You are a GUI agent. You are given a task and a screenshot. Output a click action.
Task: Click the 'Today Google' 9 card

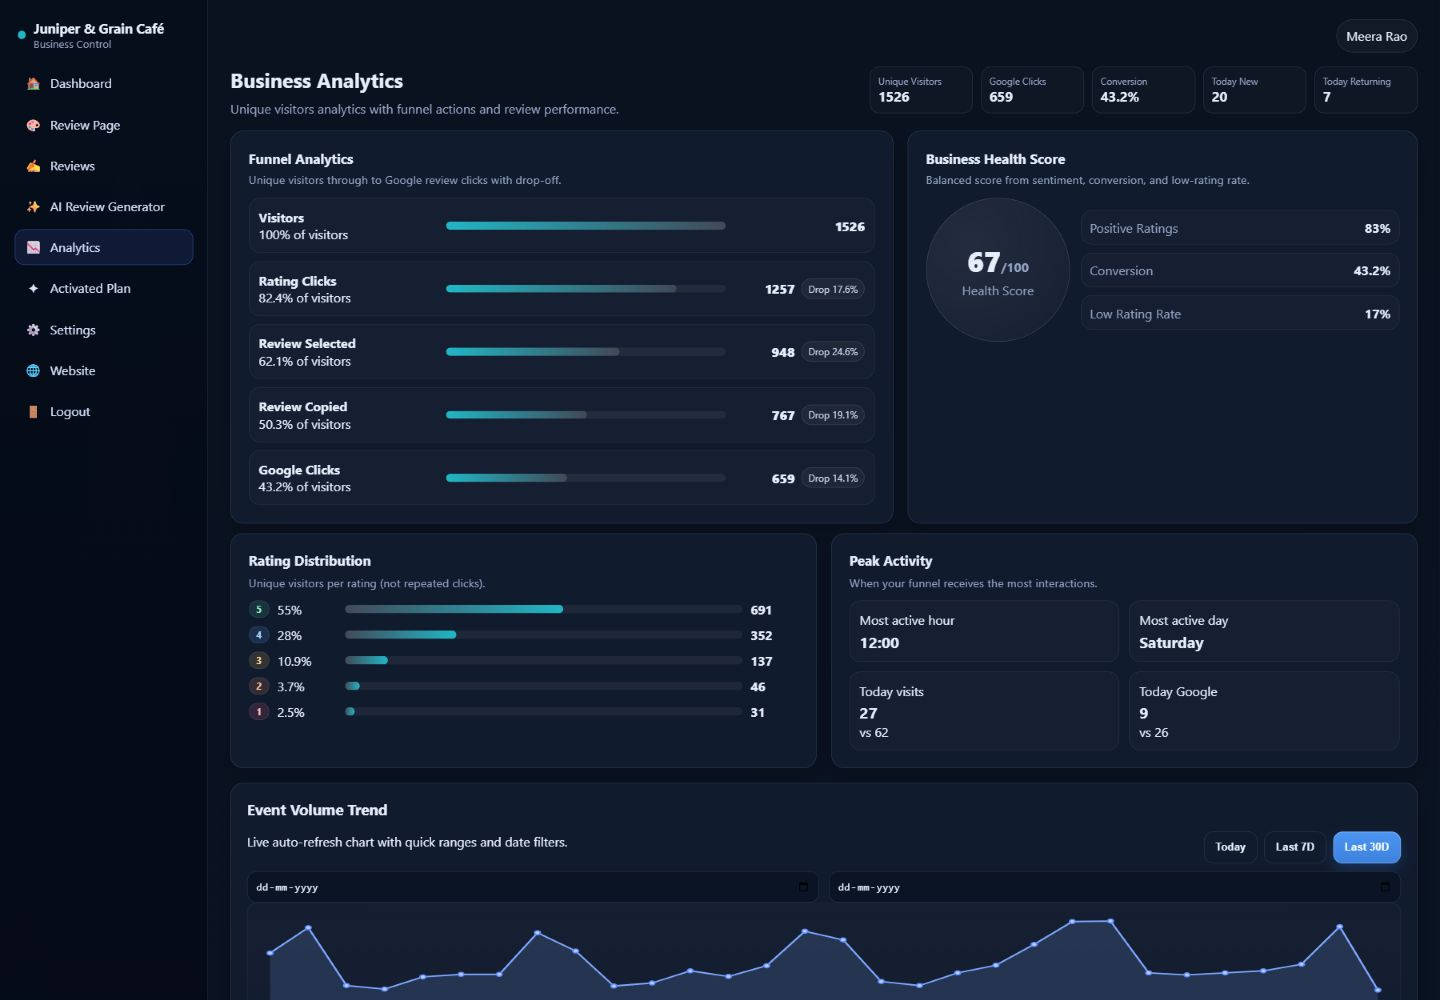[x=1264, y=711]
